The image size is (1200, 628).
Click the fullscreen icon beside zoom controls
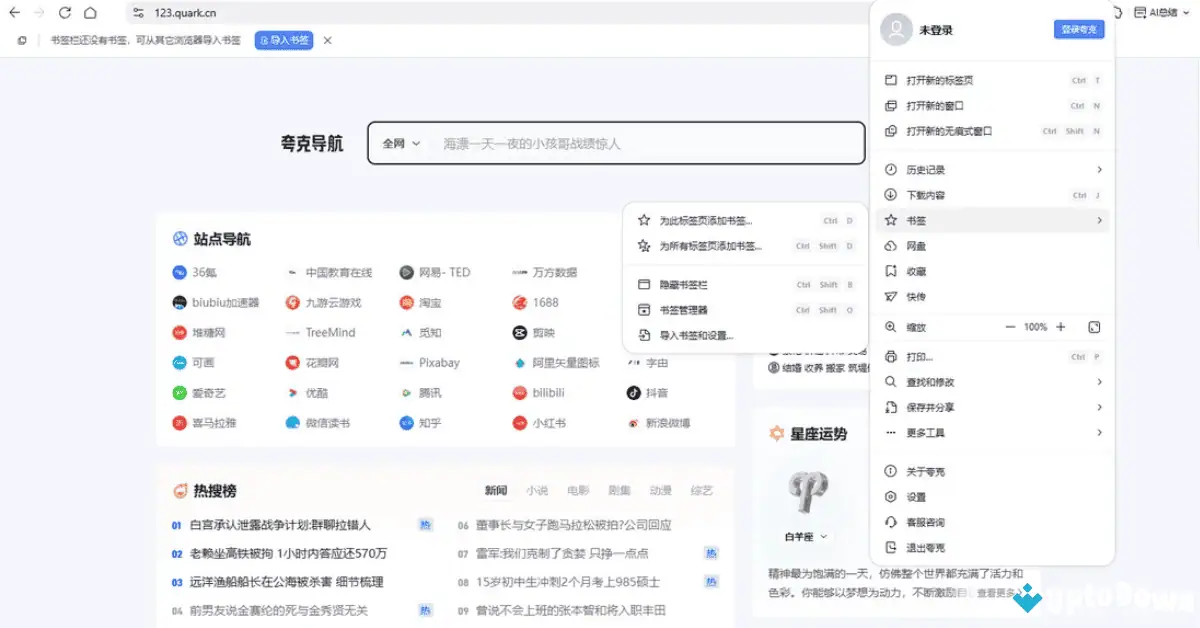(x=1094, y=327)
